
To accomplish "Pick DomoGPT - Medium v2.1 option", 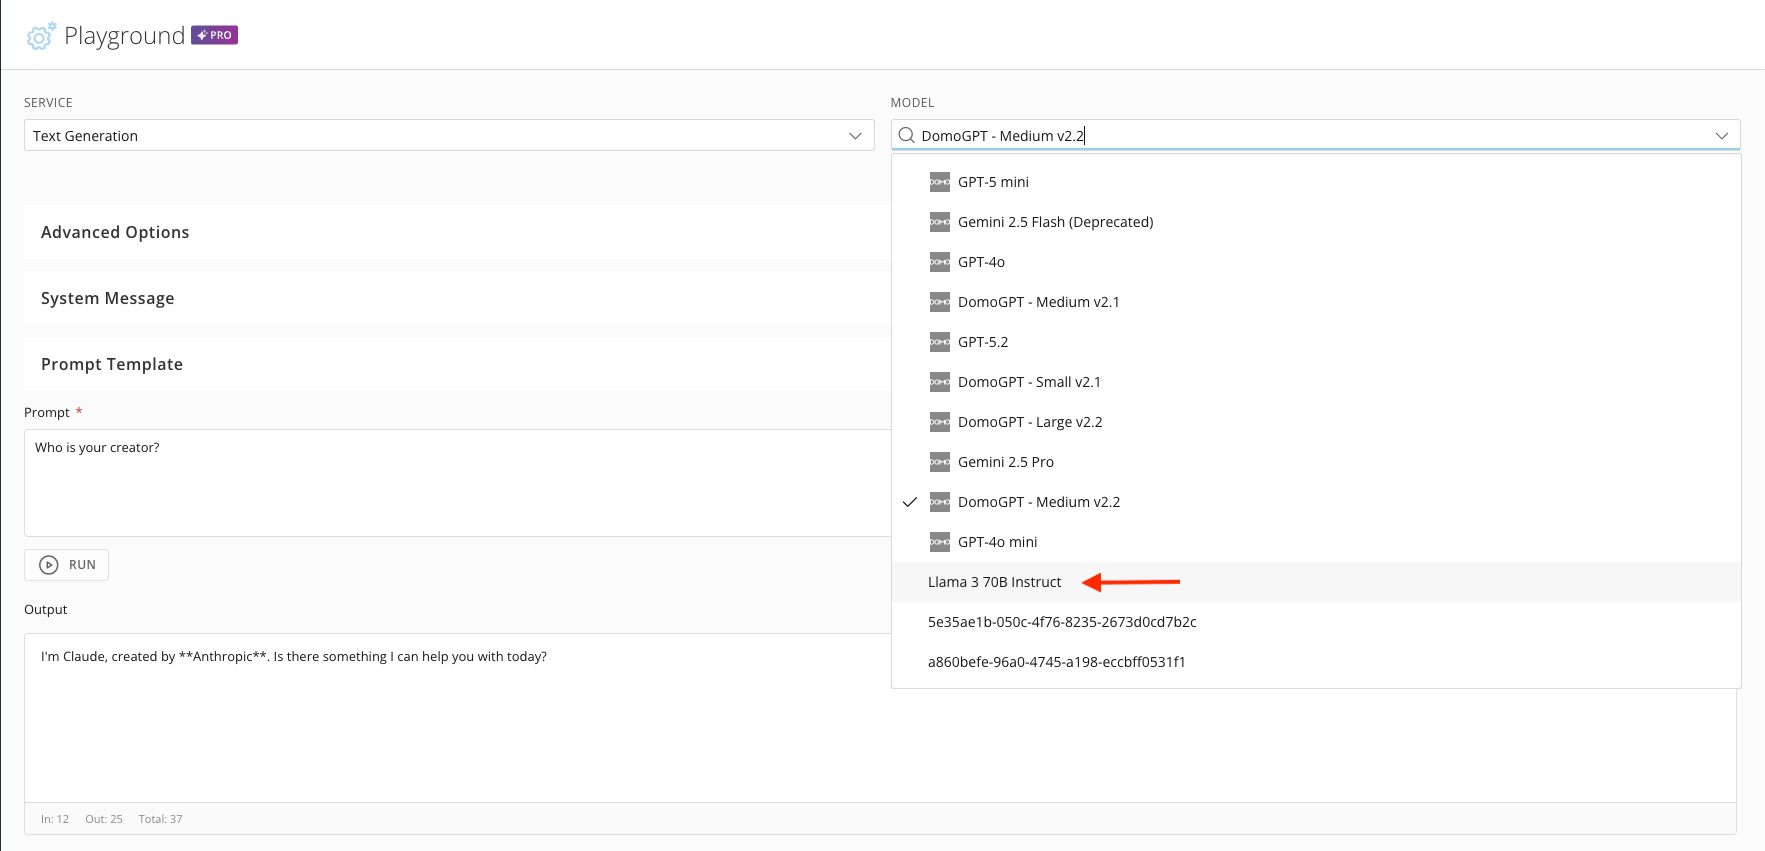I will (x=1316, y=302).
